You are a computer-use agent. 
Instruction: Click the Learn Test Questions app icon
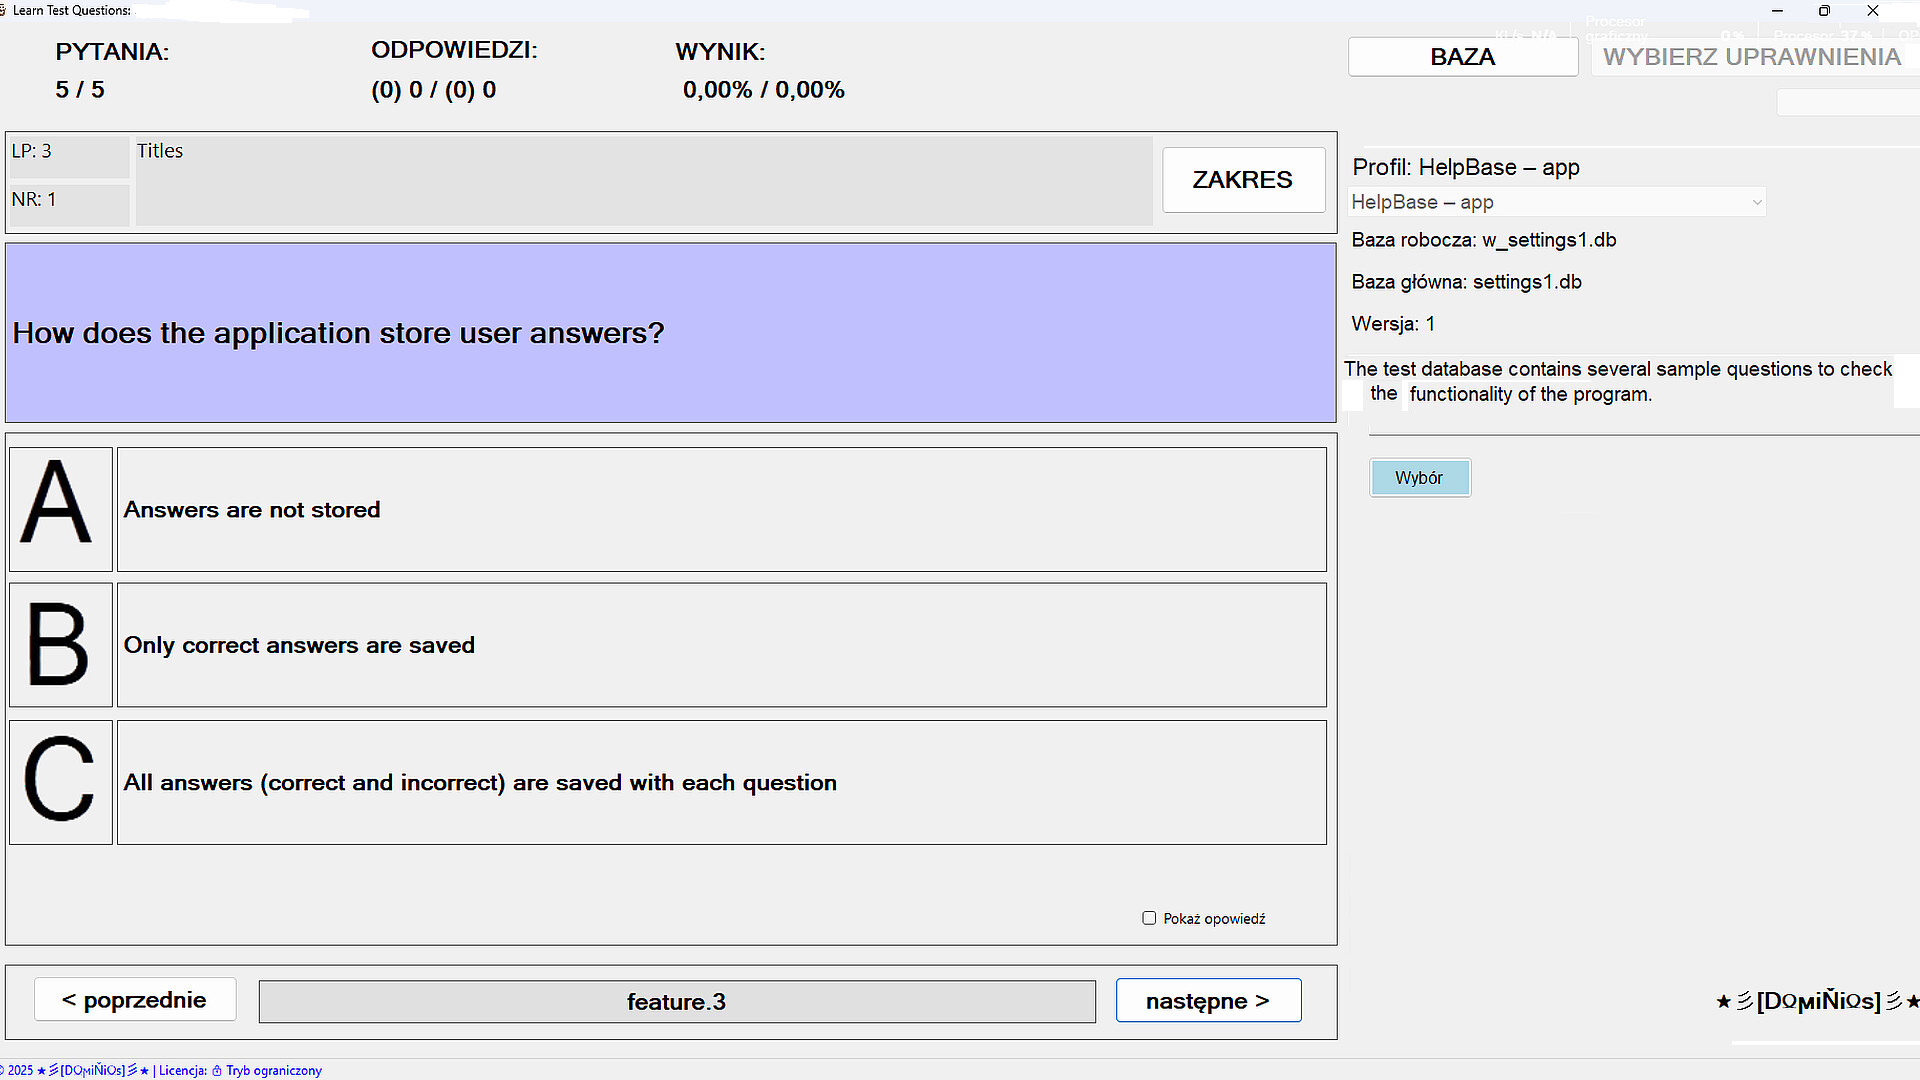(x=7, y=10)
